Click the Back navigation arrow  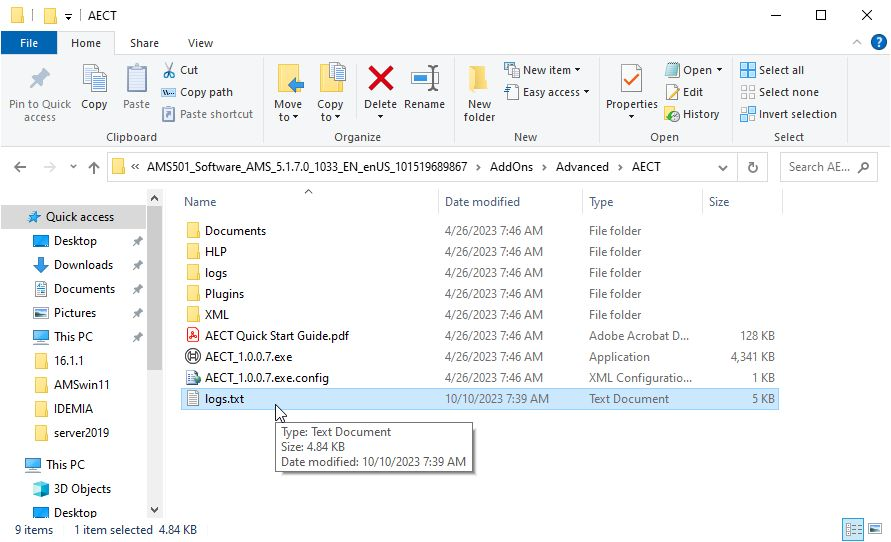tap(20, 167)
